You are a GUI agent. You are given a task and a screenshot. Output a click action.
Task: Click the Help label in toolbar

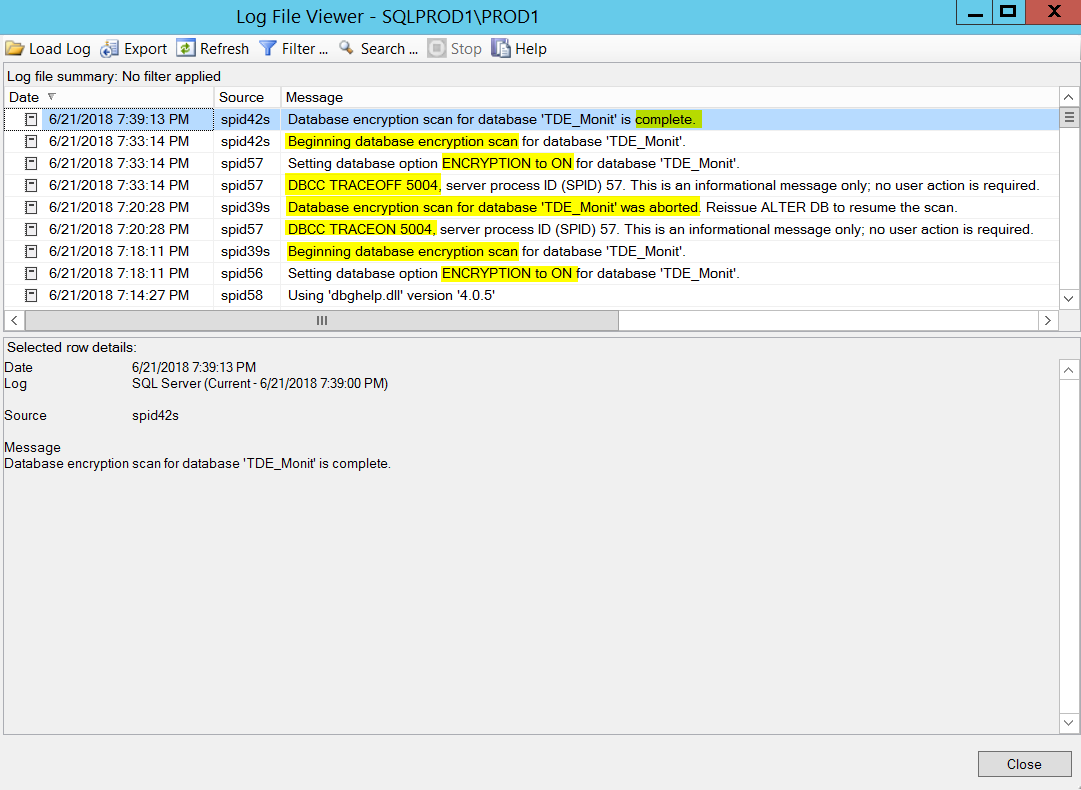(x=531, y=49)
